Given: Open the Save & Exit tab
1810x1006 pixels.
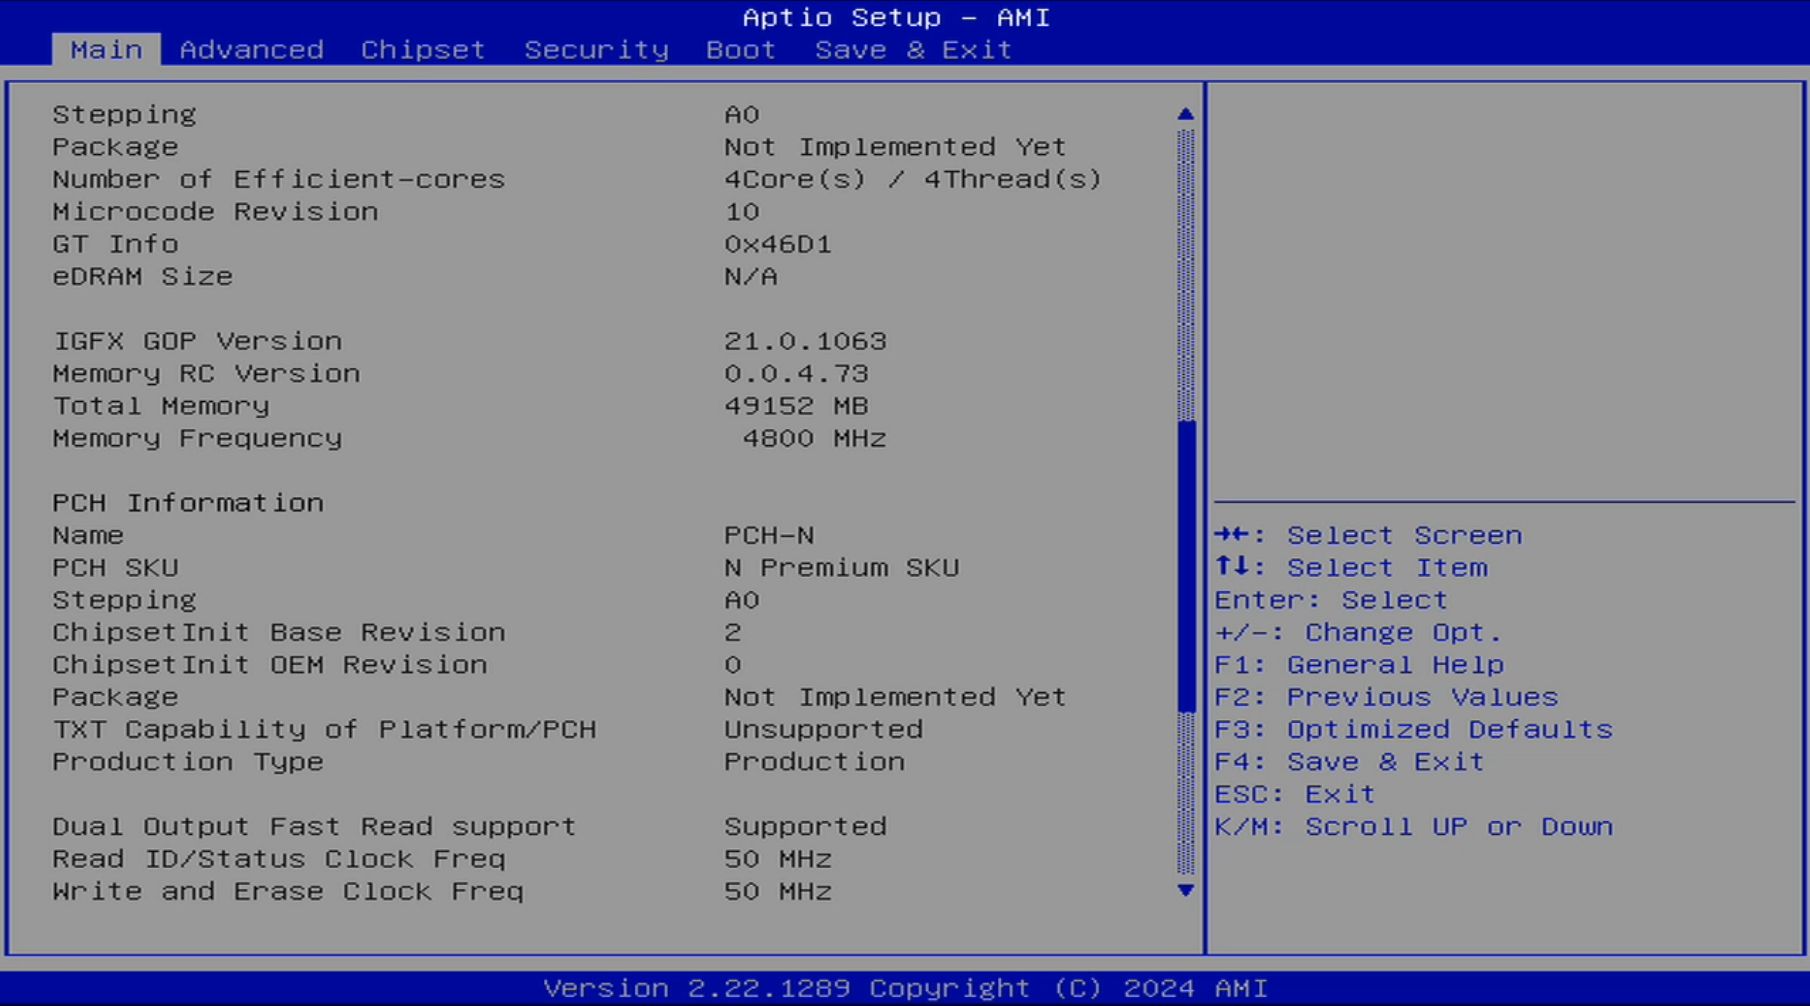Looking at the screenshot, I should click(x=912, y=49).
